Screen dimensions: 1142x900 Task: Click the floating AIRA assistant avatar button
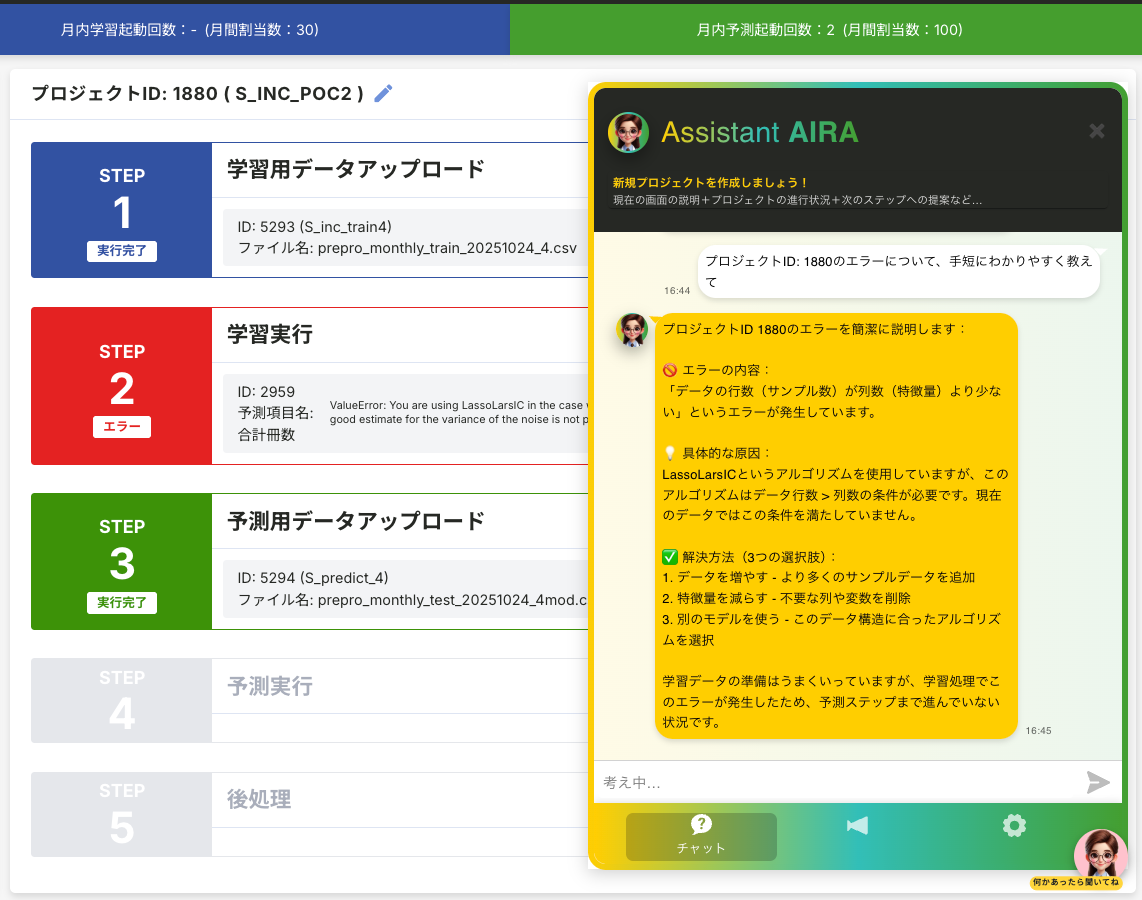tap(1100, 853)
